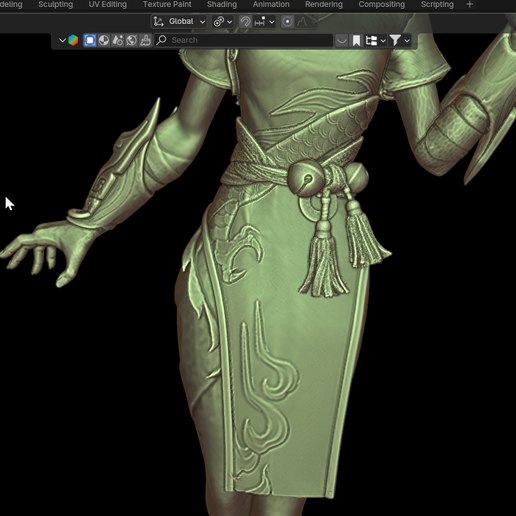Expand the display mode hierarchy dropdown

click(x=375, y=41)
